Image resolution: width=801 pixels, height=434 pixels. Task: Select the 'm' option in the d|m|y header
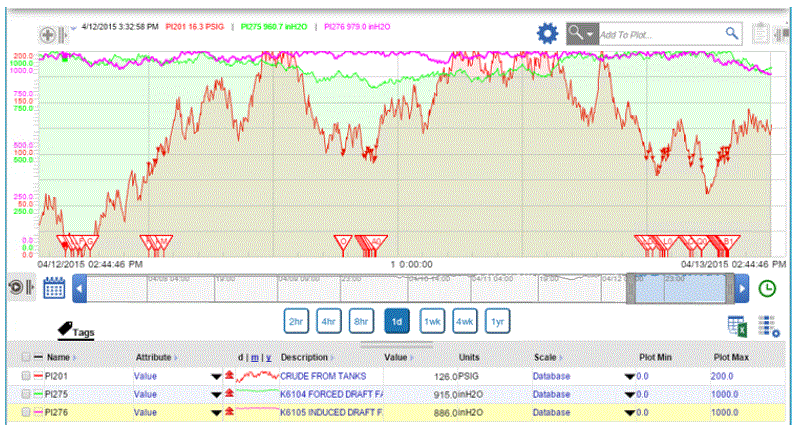coord(254,358)
